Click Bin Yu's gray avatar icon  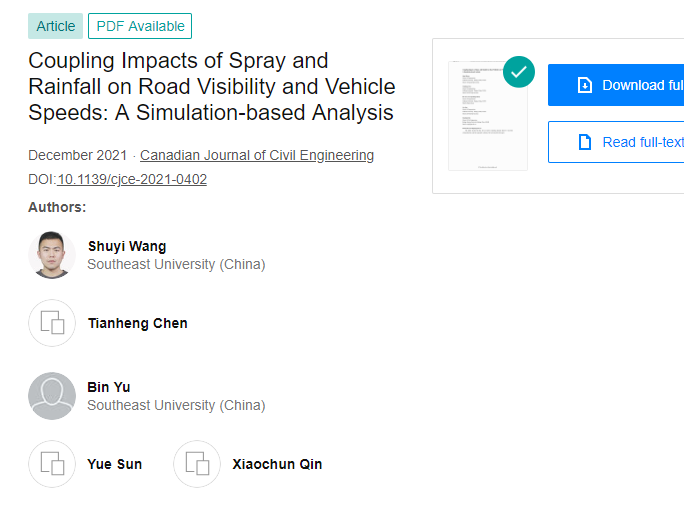(x=51, y=396)
